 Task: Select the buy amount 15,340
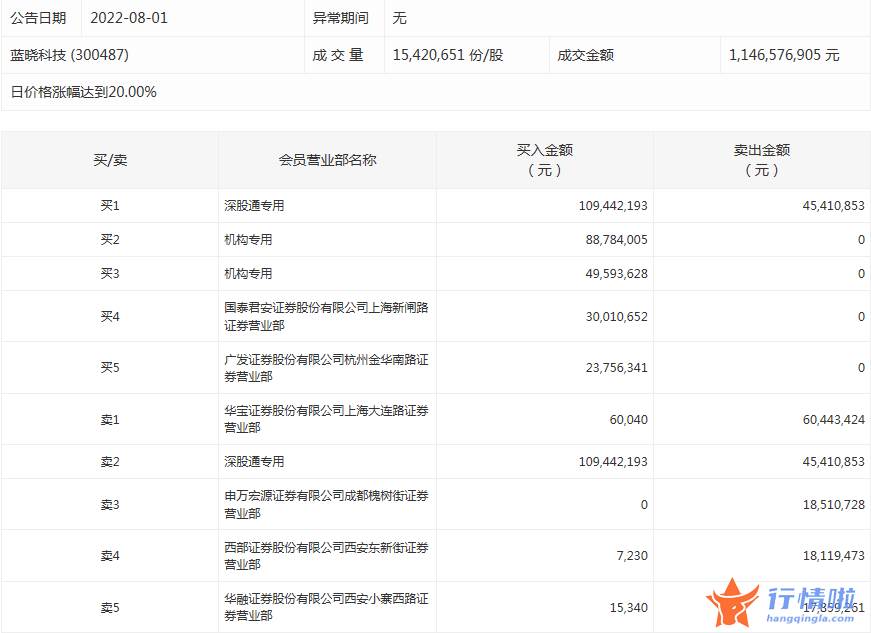pyautogui.click(x=629, y=608)
